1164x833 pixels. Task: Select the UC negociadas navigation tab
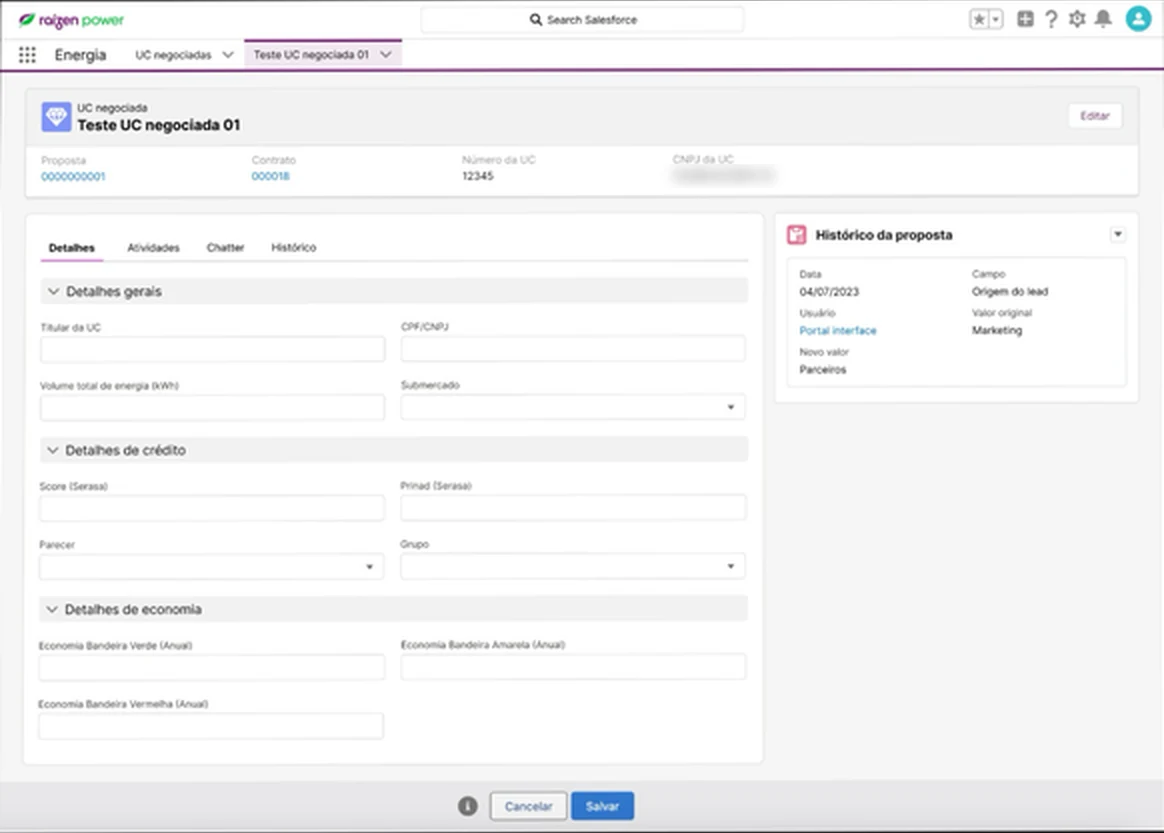pyautogui.click(x=173, y=55)
